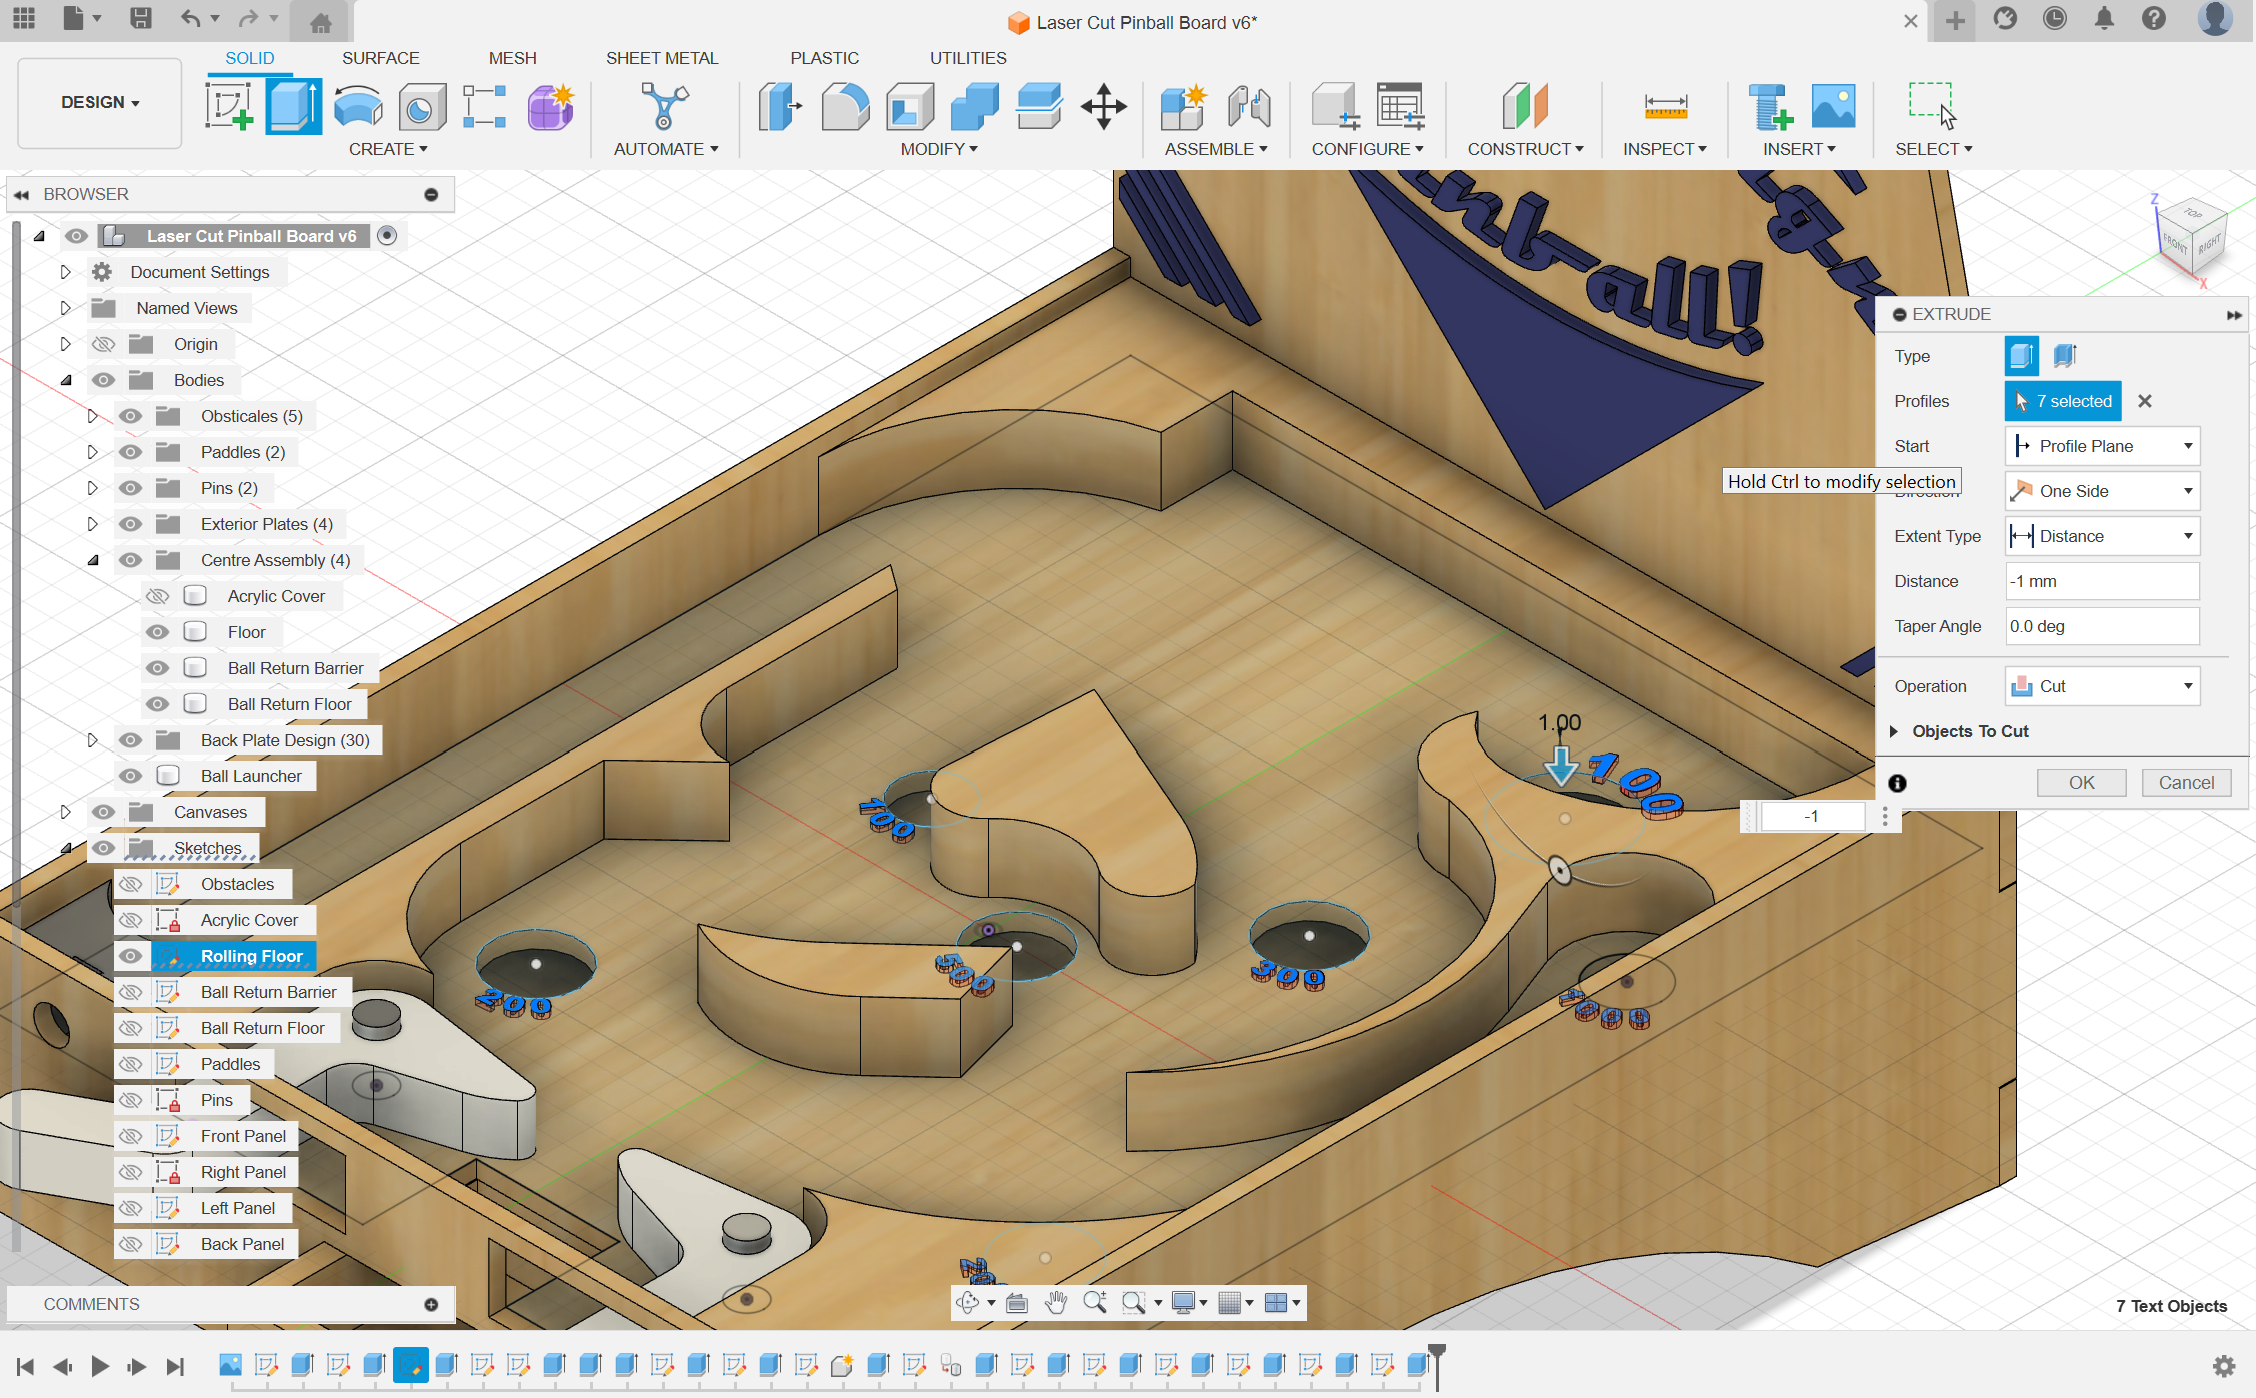Open the Operation Cut dropdown
The height and width of the screenshot is (1398, 2256).
[2102, 686]
